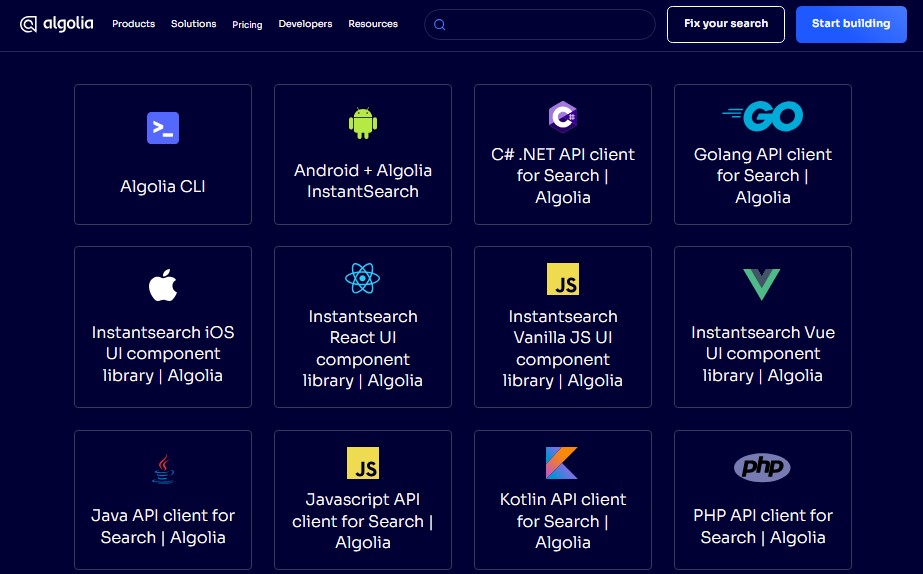Open the Developers menu
This screenshot has height=574, width=923.
[306, 24]
